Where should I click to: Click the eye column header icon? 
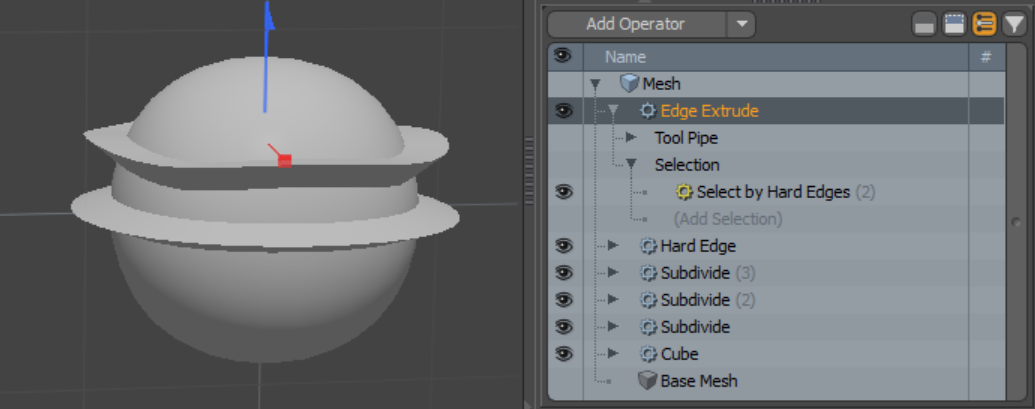coord(562,57)
